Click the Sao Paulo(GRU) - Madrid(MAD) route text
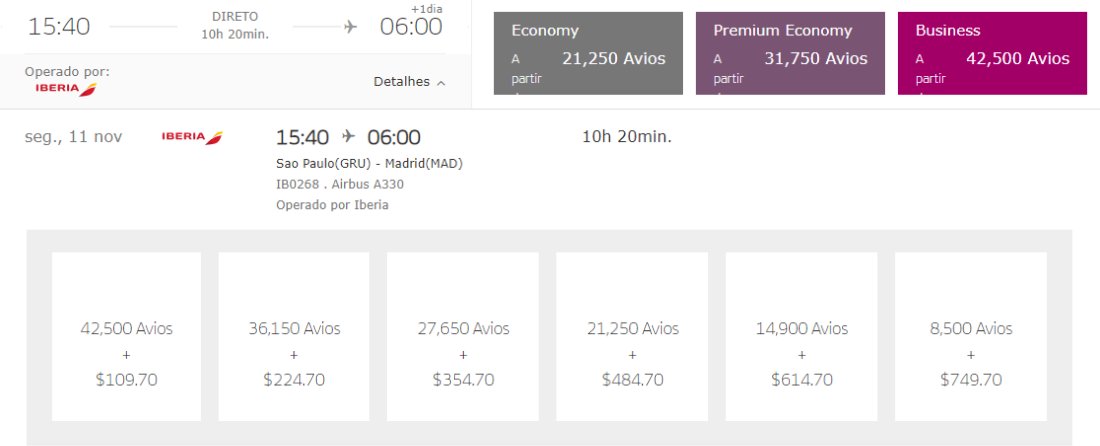Viewport: 1100px width, 446px height. [369, 164]
